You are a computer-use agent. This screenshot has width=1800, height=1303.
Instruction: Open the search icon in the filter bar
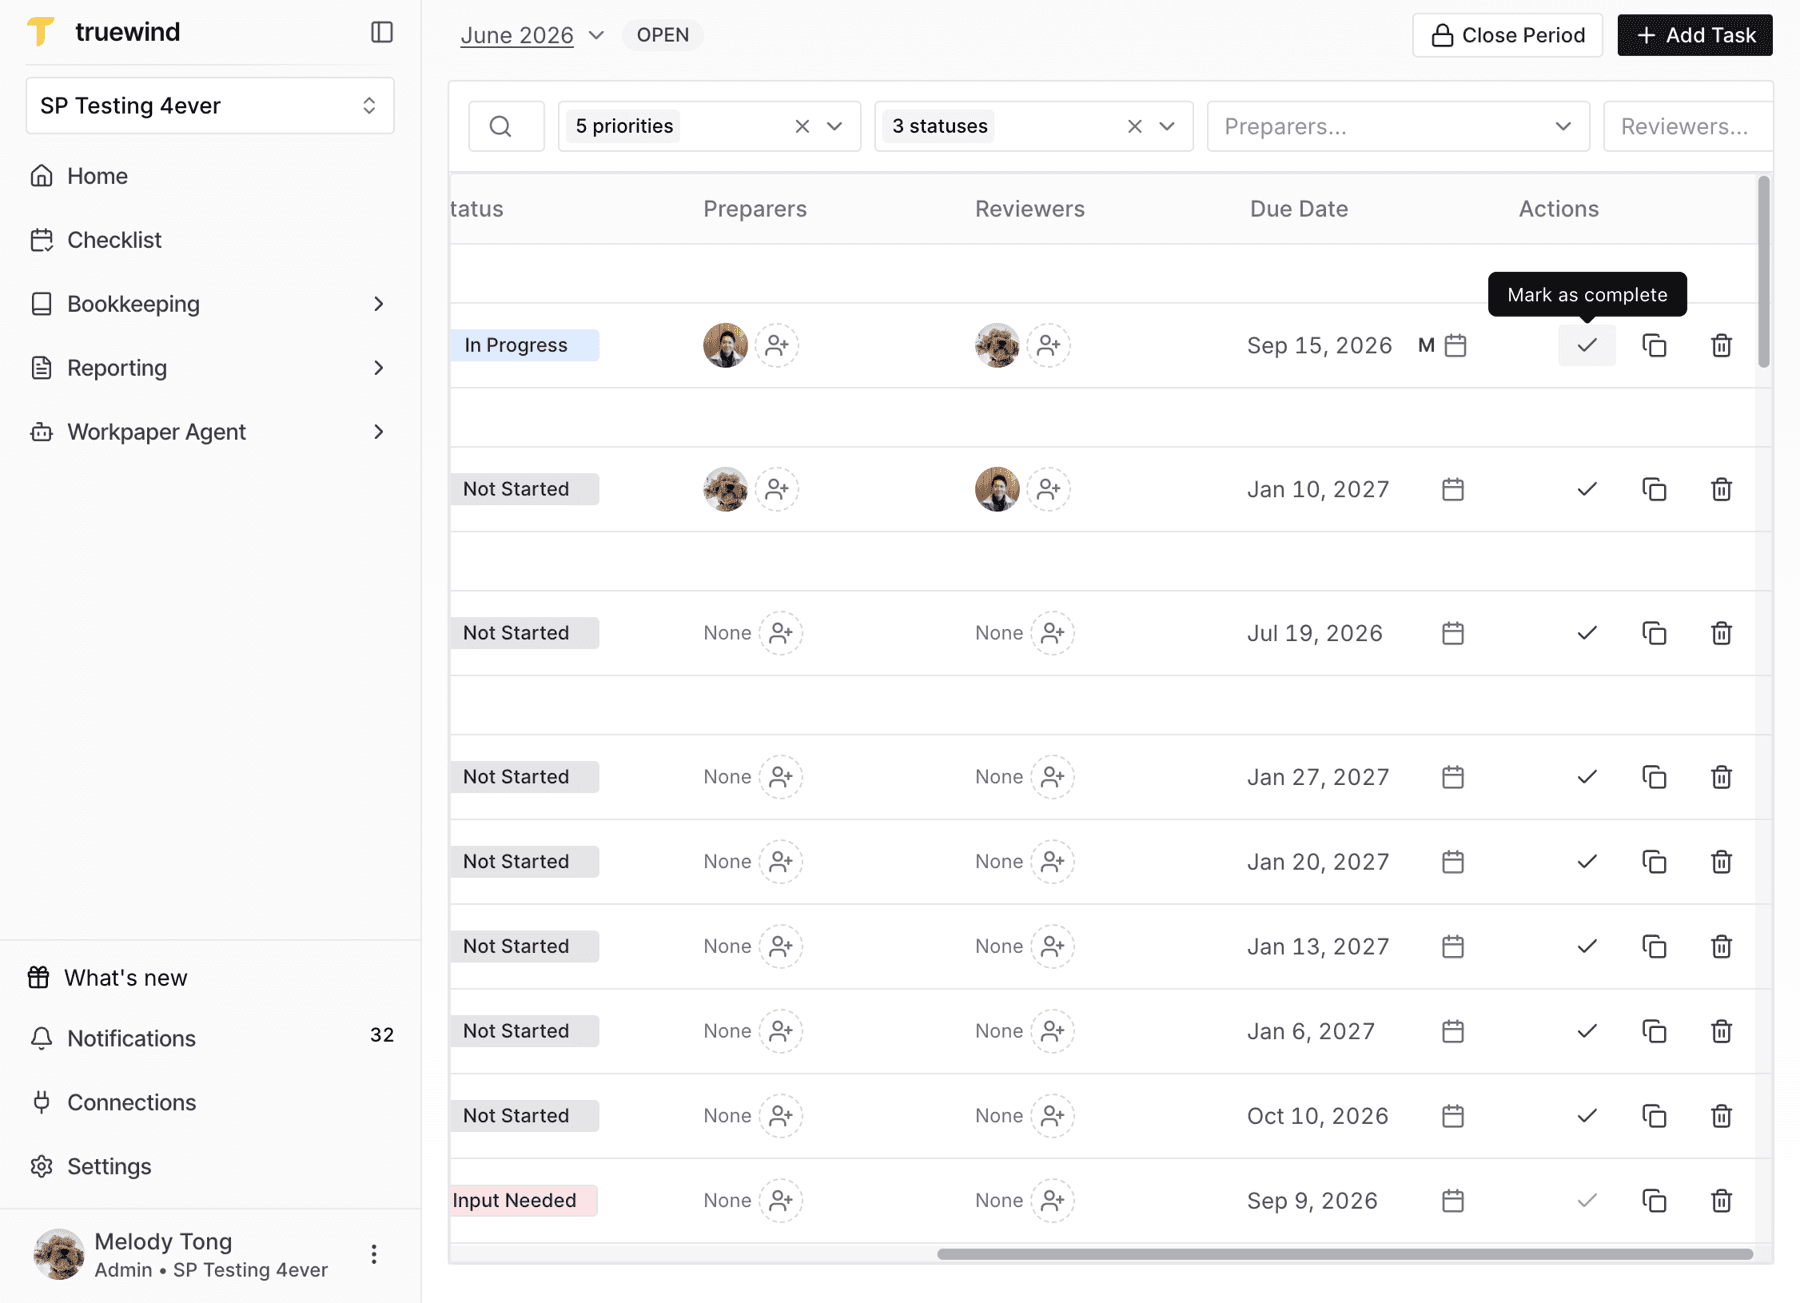pyautogui.click(x=501, y=126)
